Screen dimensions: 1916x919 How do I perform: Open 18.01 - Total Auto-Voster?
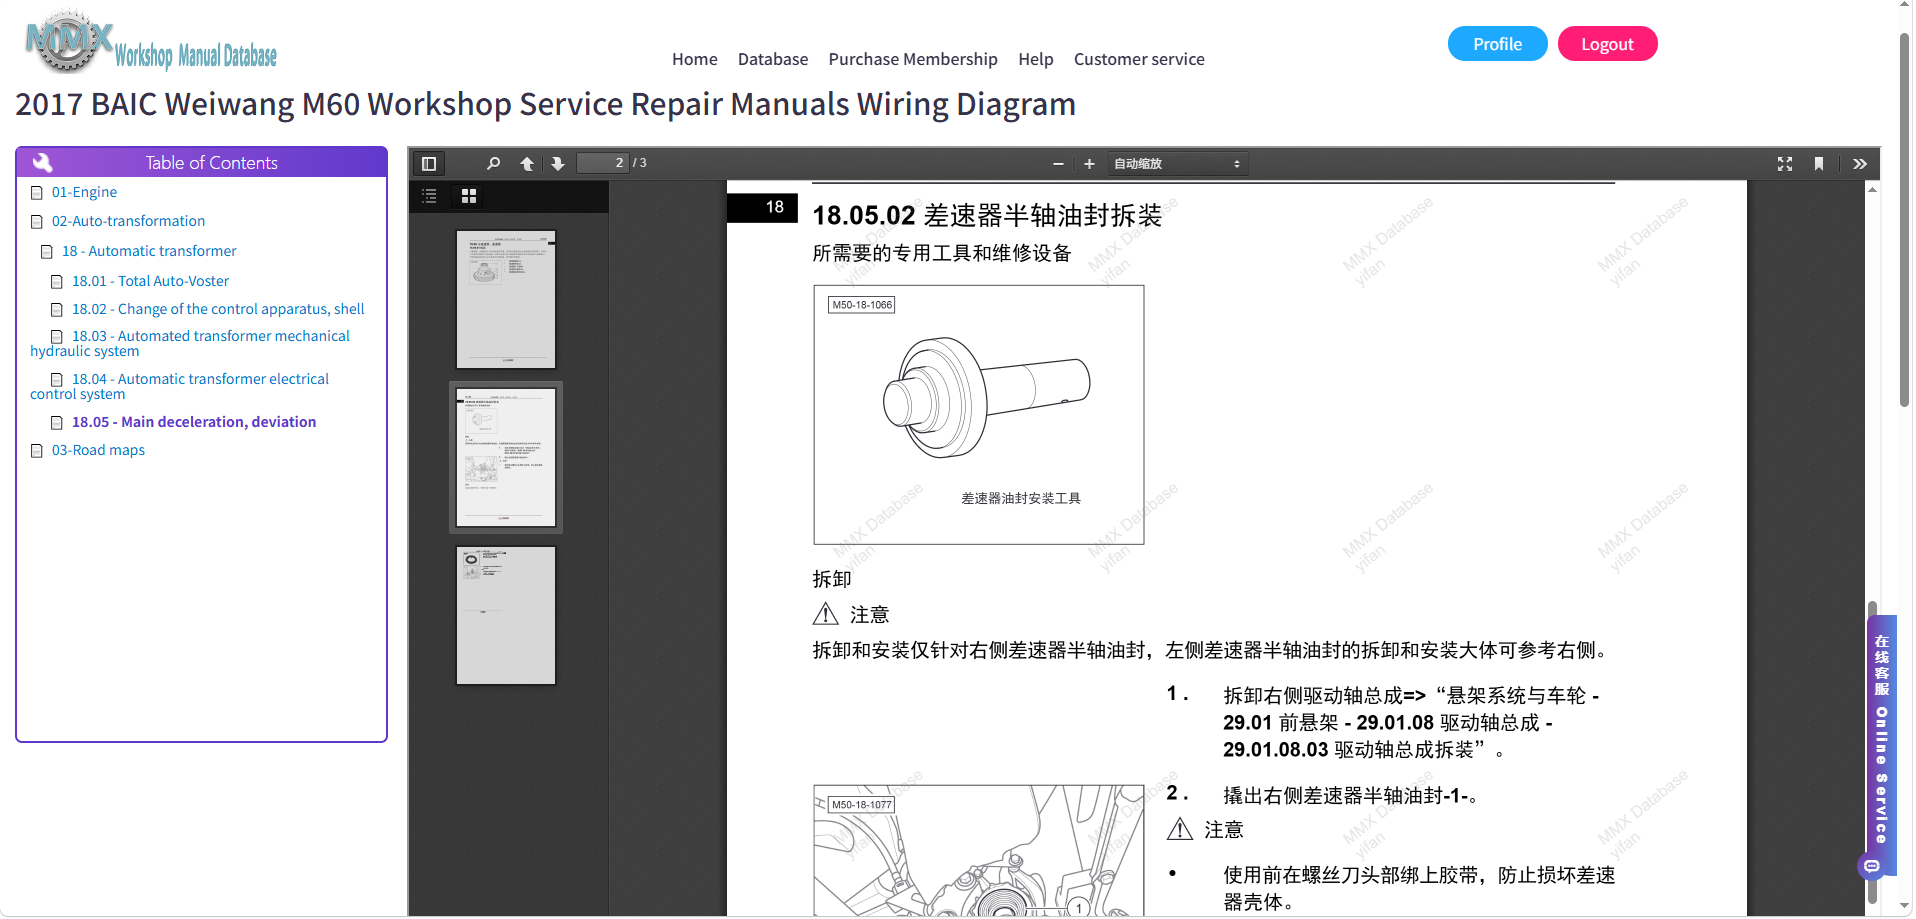(x=150, y=282)
